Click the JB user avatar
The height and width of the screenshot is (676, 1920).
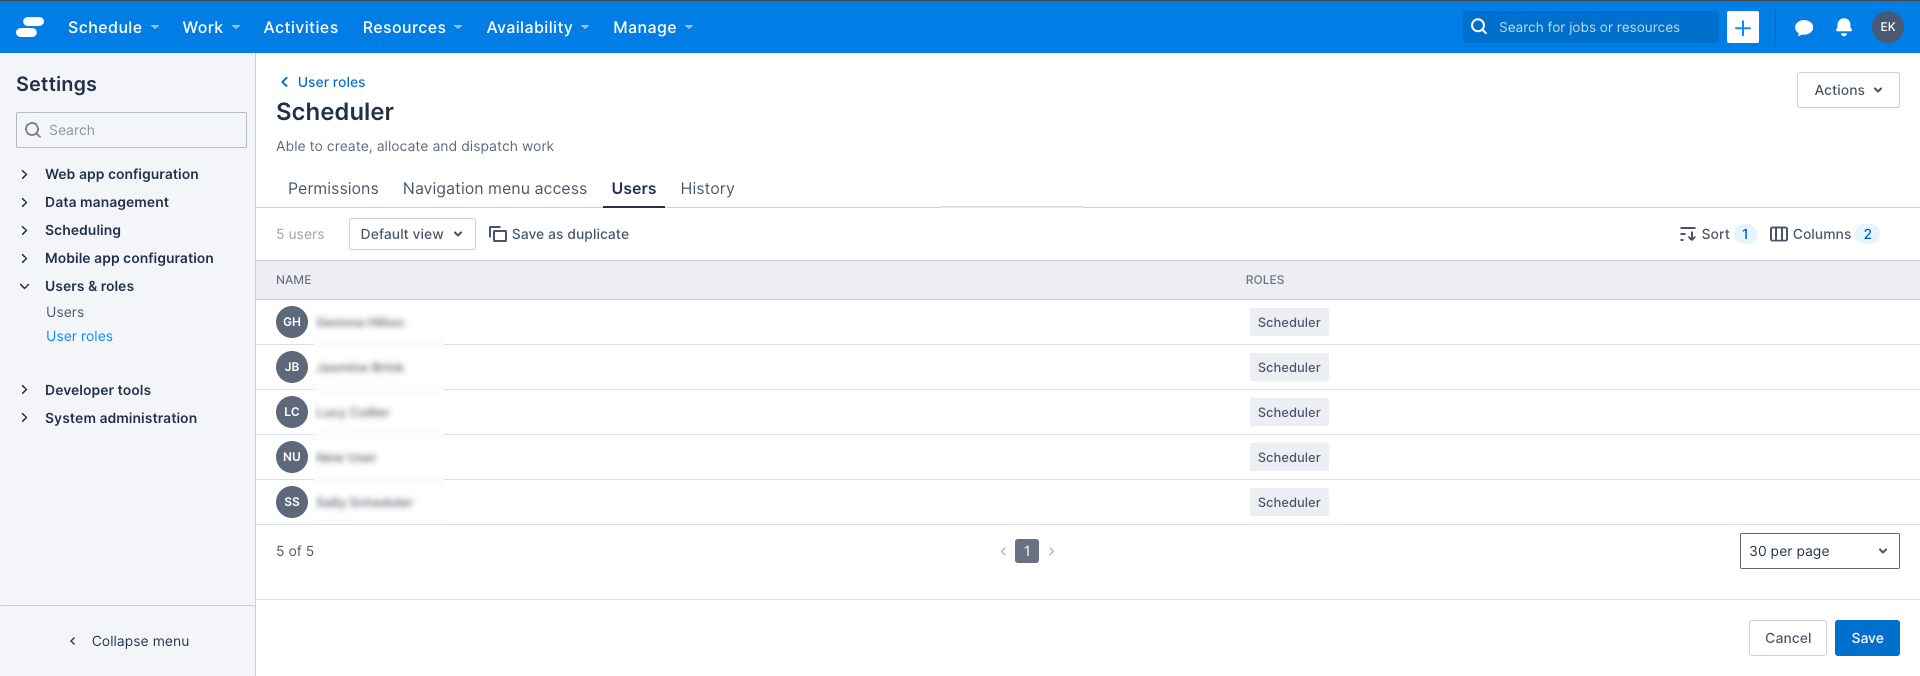[x=292, y=367]
